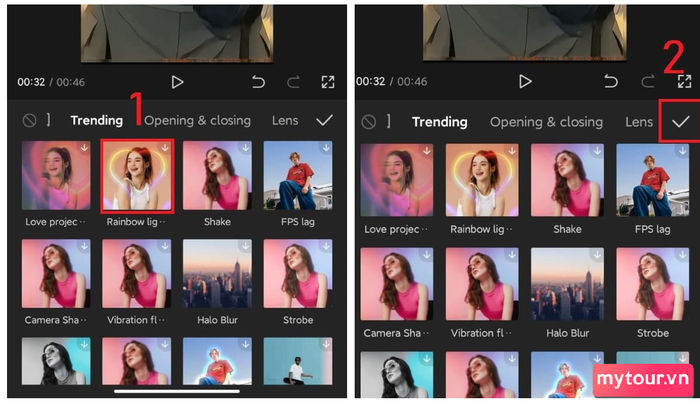Download the FPS lag effect in the left screen
The width and height of the screenshot is (700, 405).
[326, 147]
